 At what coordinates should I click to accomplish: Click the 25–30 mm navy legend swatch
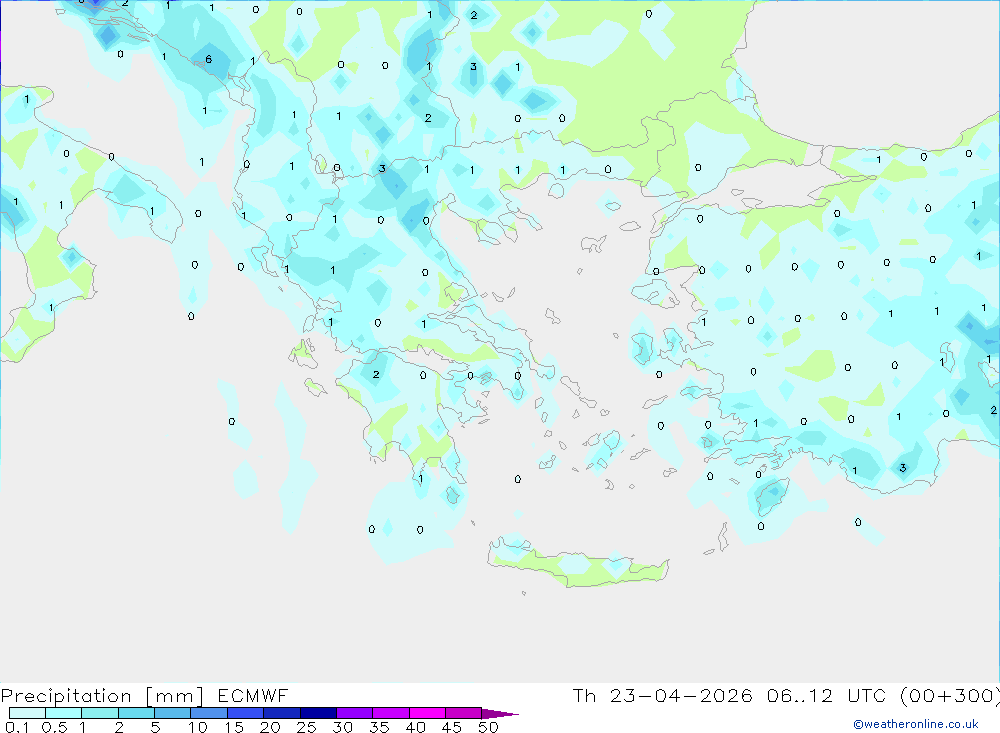click(318, 713)
